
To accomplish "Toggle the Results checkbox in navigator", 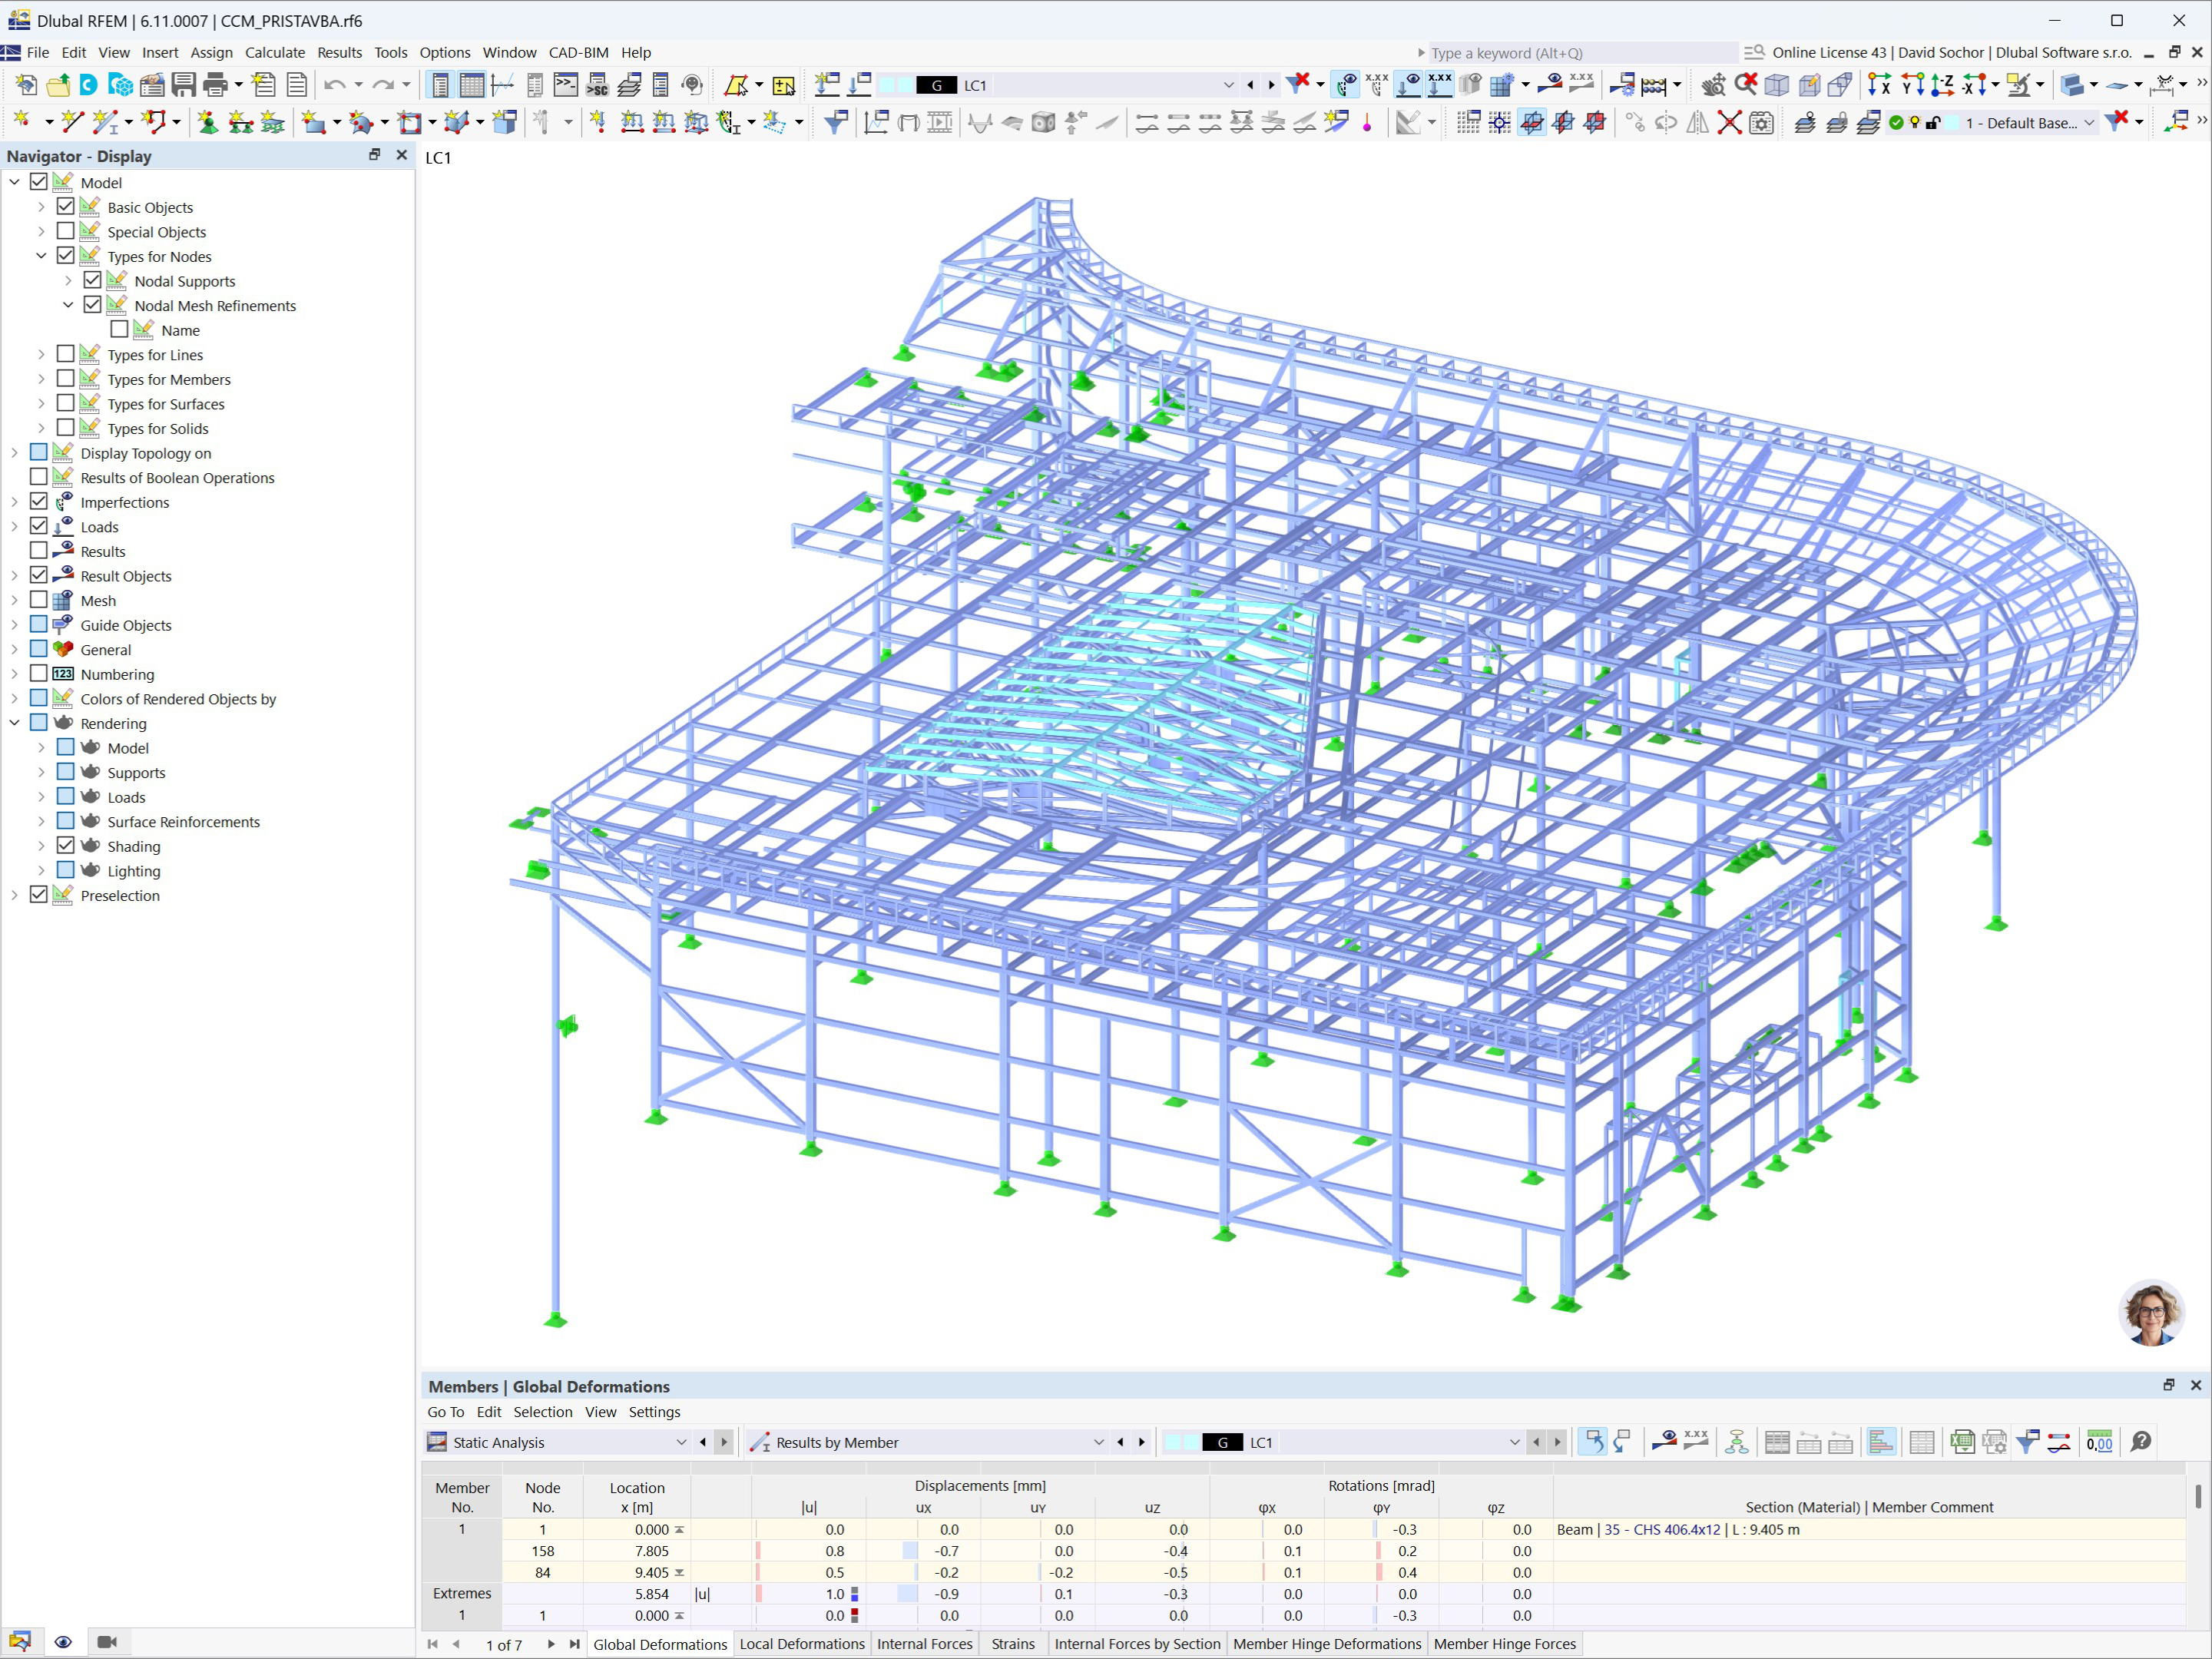I will coord(39,551).
